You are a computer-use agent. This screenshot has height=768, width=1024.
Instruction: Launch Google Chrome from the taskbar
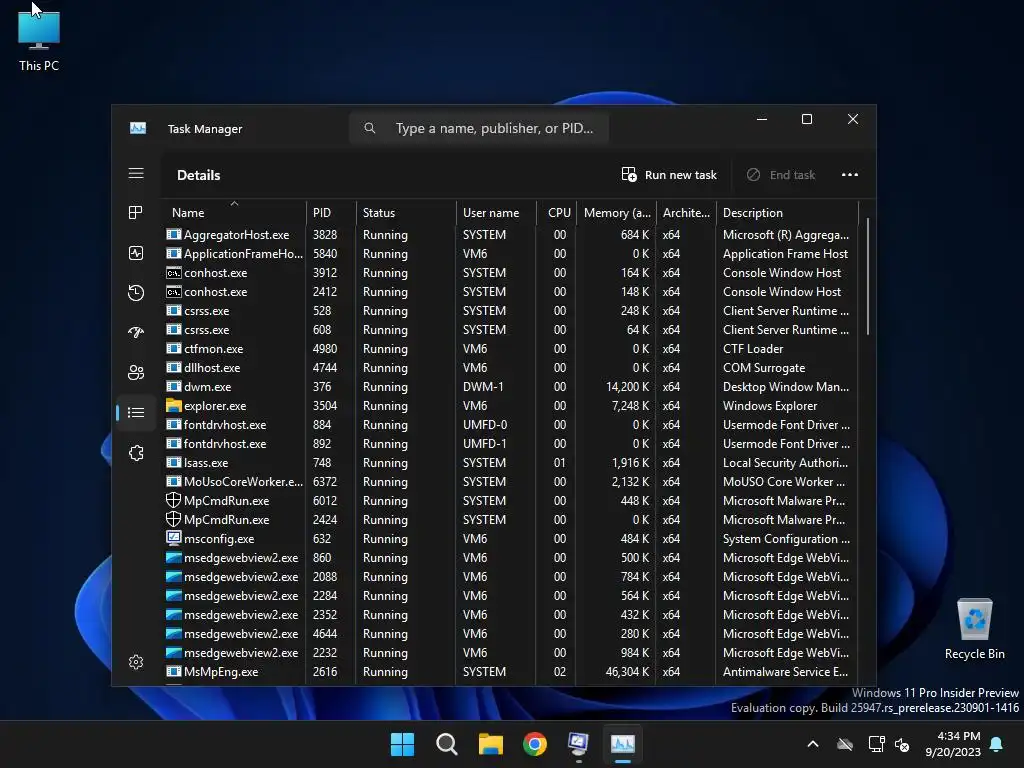coord(535,744)
